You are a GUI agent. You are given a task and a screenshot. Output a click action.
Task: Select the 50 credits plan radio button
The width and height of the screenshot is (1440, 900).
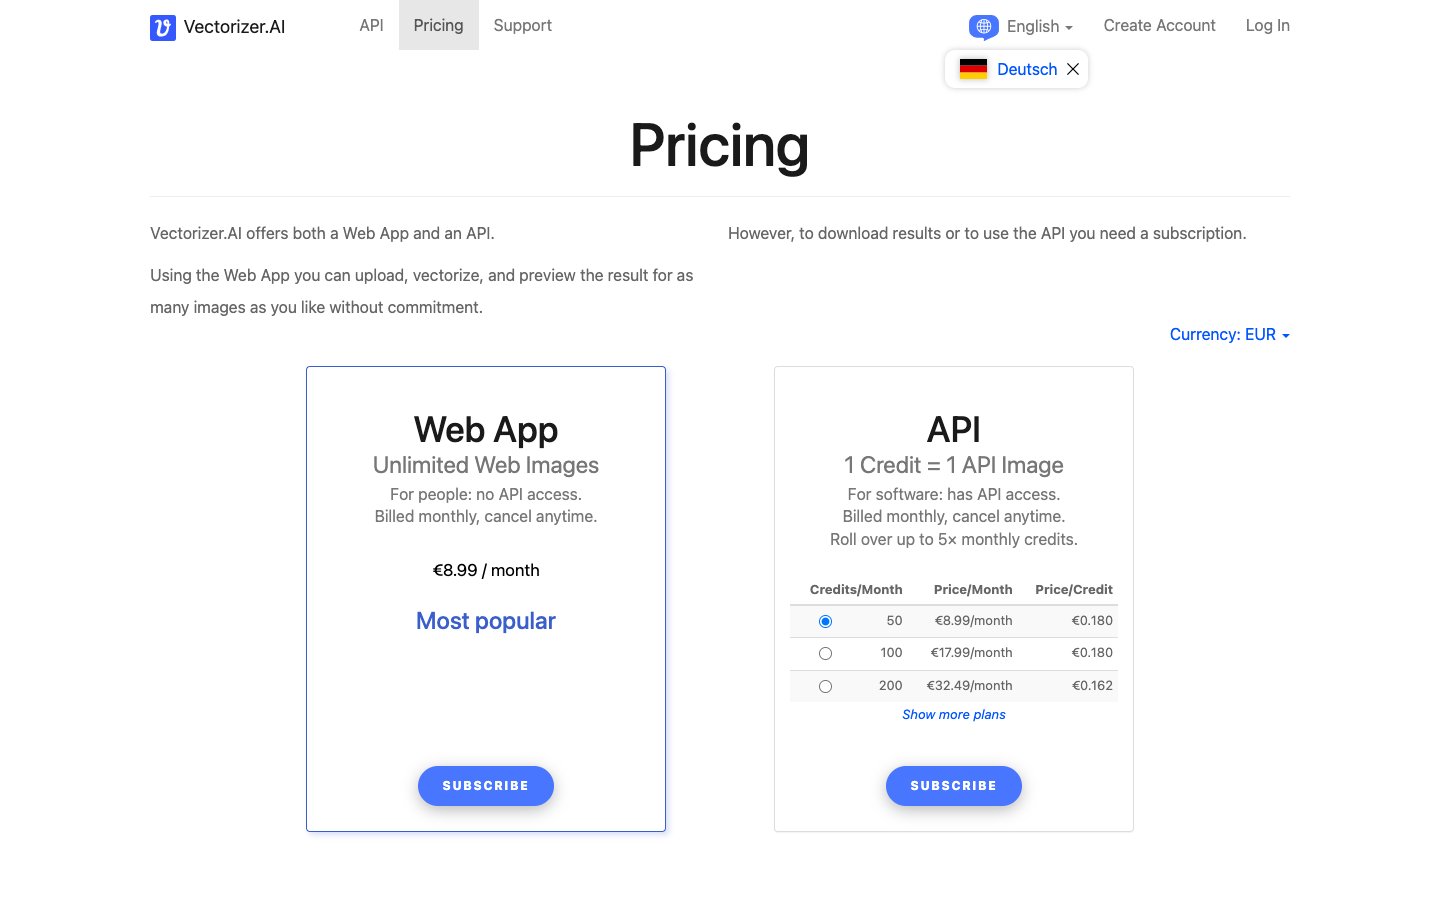point(825,621)
